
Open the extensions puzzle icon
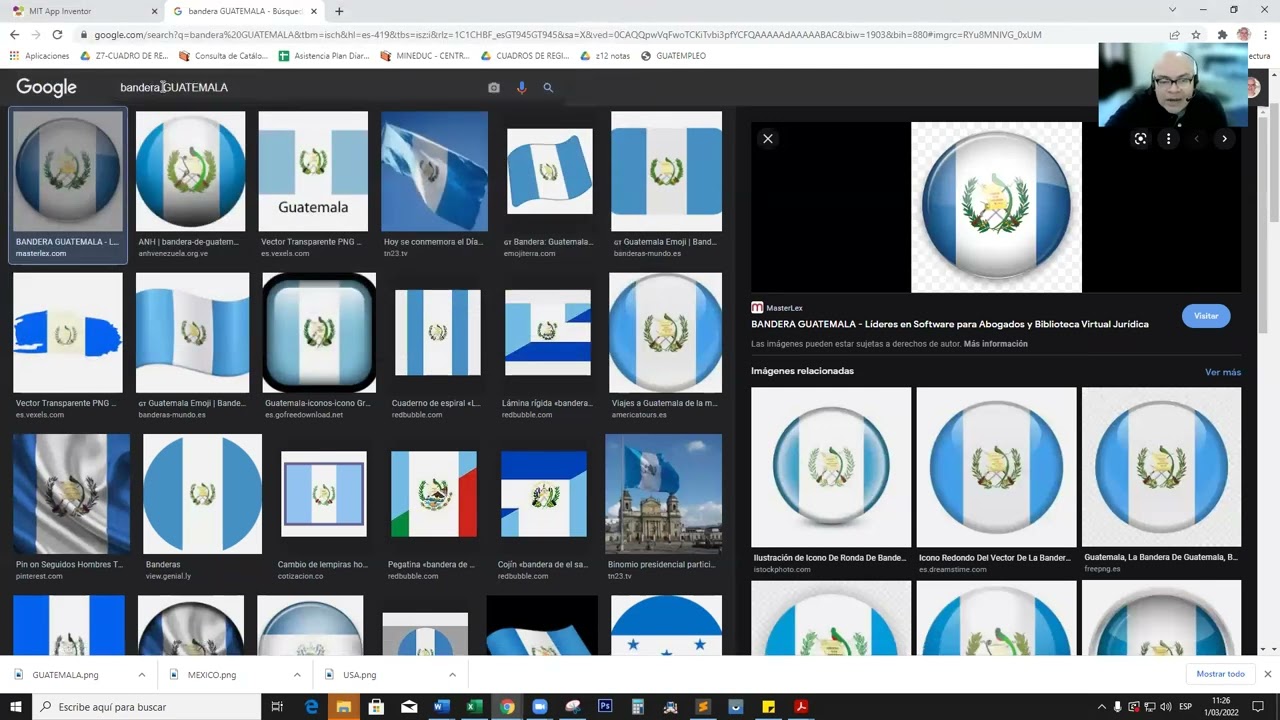(1222, 34)
